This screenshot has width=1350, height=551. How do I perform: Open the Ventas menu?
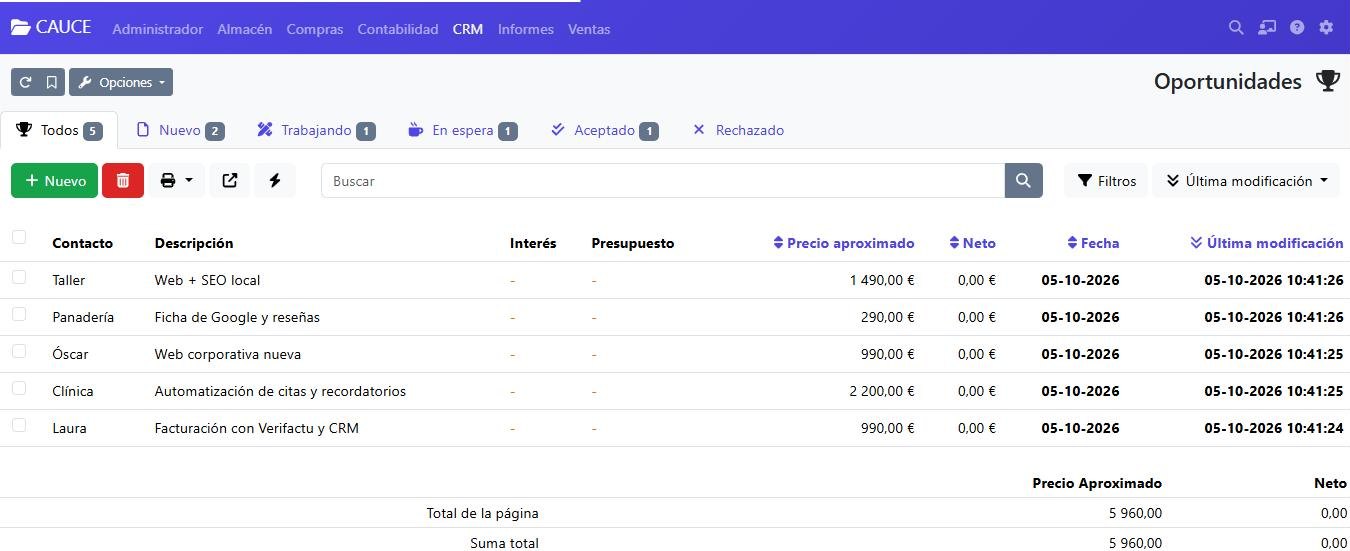pyautogui.click(x=589, y=29)
